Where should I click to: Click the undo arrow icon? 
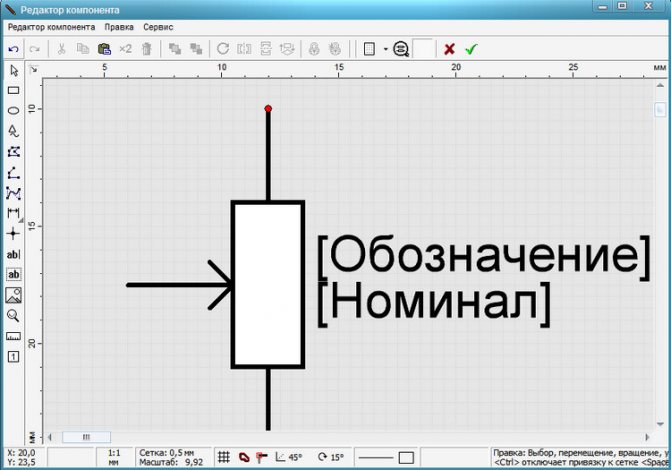pyautogui.click(x=13, y=48)
